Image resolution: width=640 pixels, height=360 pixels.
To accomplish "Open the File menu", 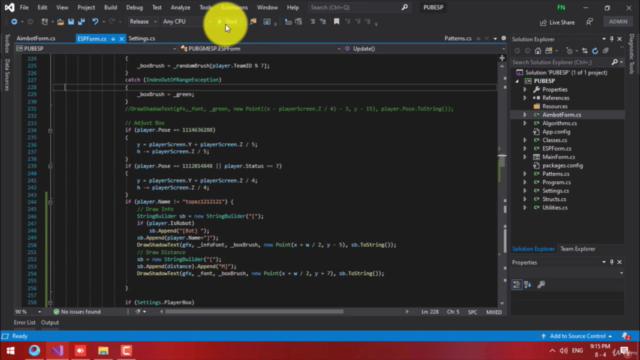I will (24, 7).
